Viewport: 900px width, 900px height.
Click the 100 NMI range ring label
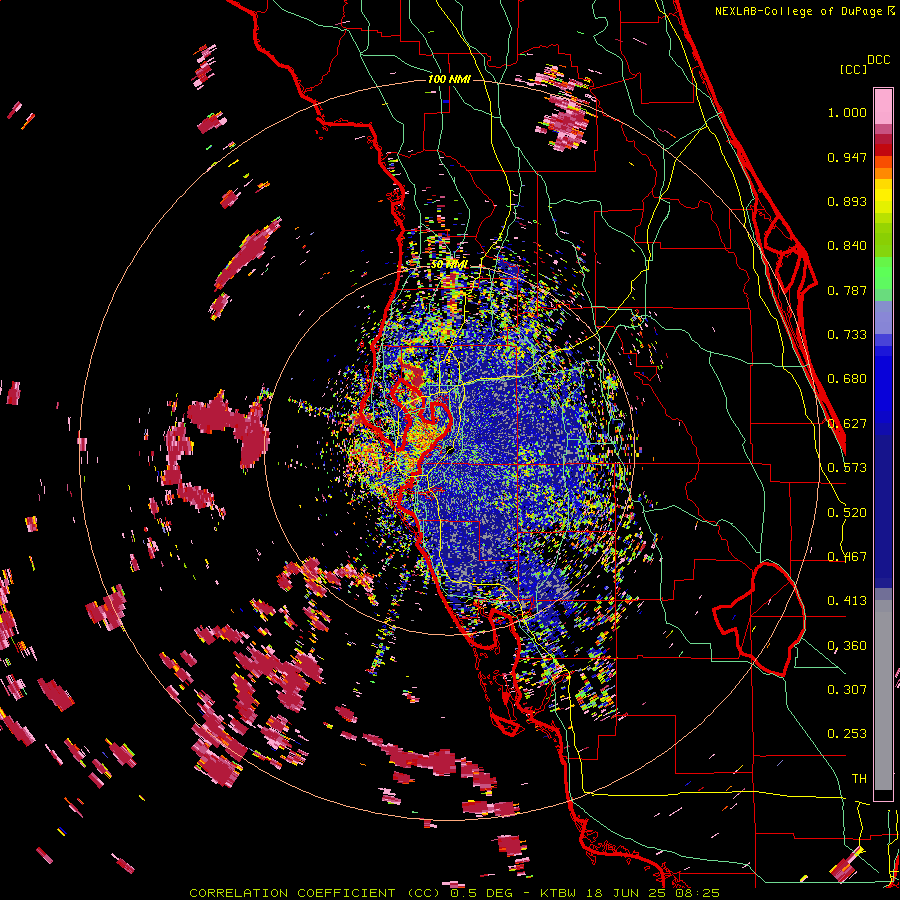coord(449,79)
